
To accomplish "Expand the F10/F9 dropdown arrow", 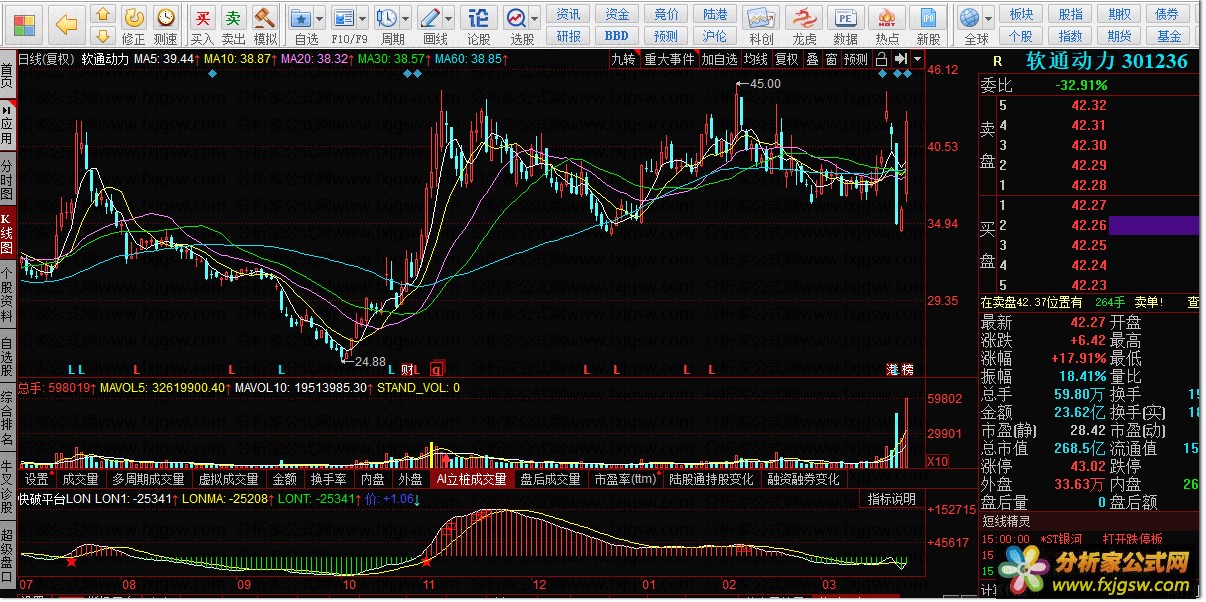I will pyautogui.click(x=363, y=19).
